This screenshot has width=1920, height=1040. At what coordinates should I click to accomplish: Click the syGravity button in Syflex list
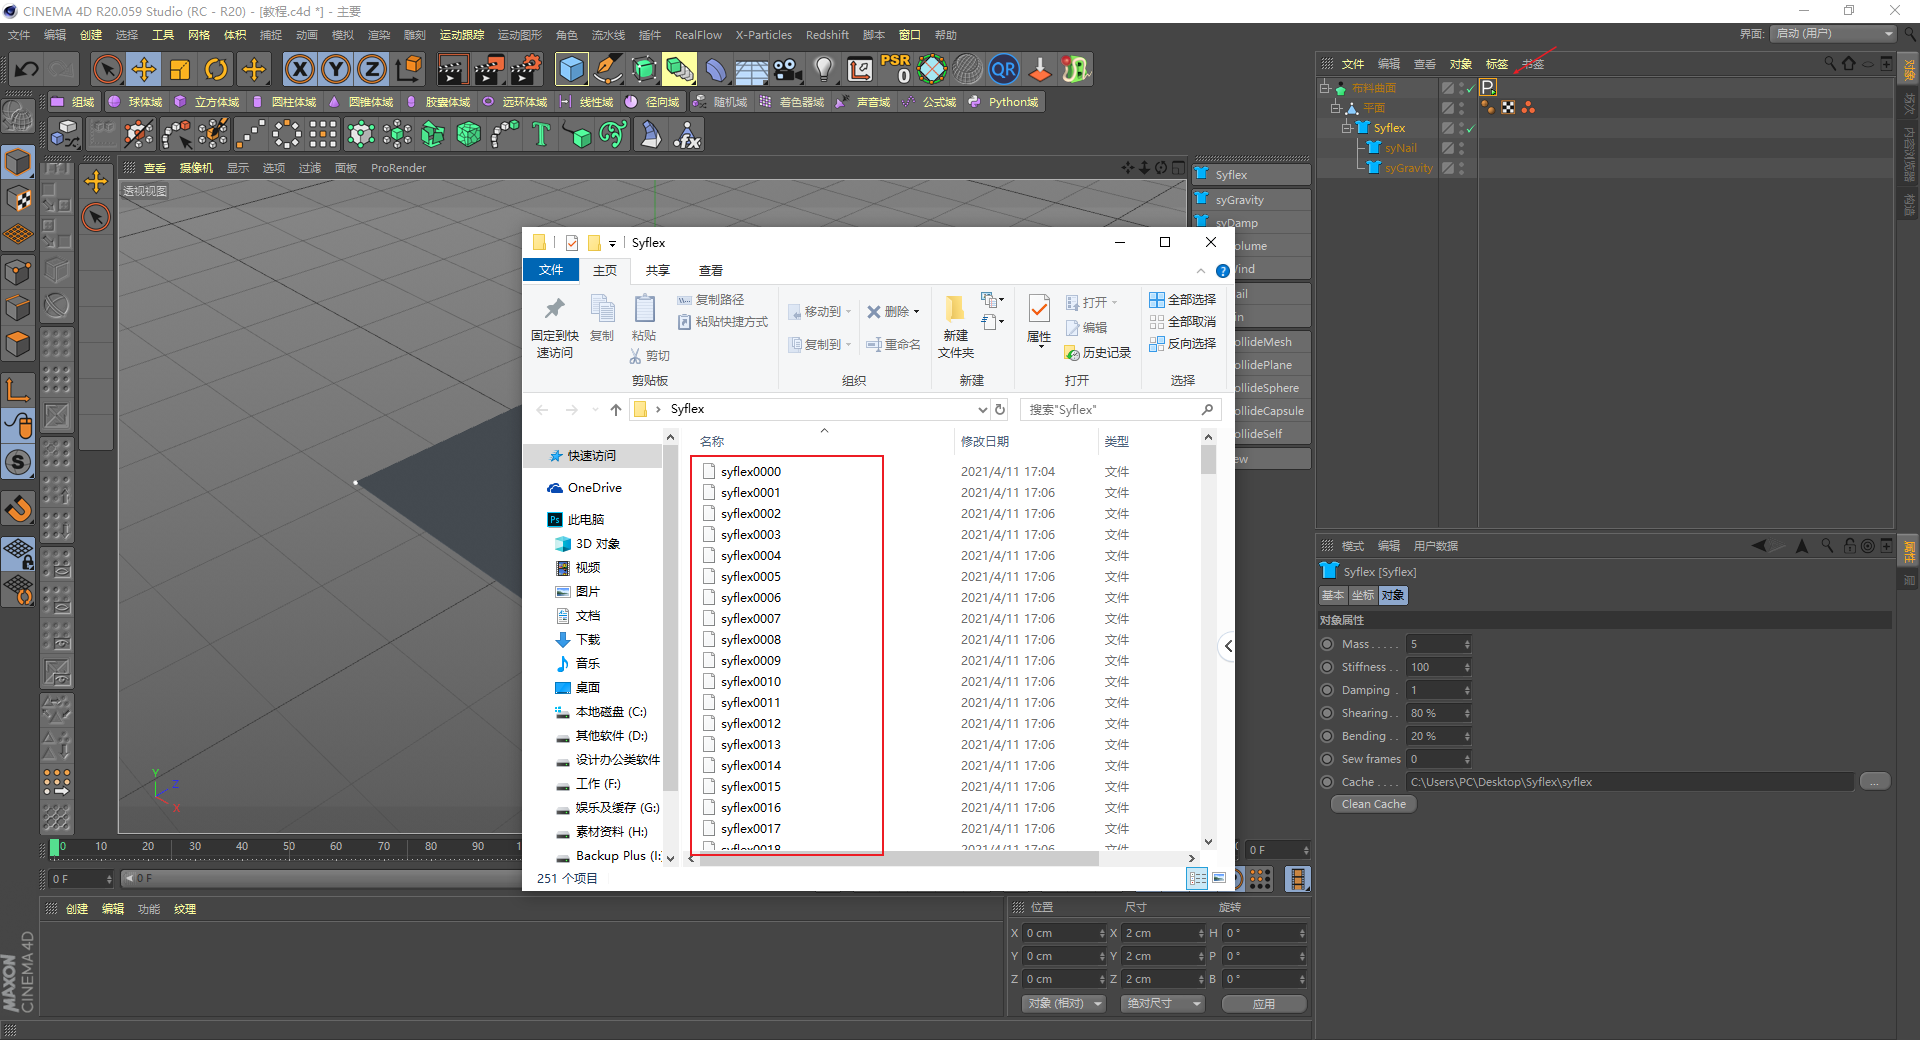pyautogui.click(x=1251, y=200)
